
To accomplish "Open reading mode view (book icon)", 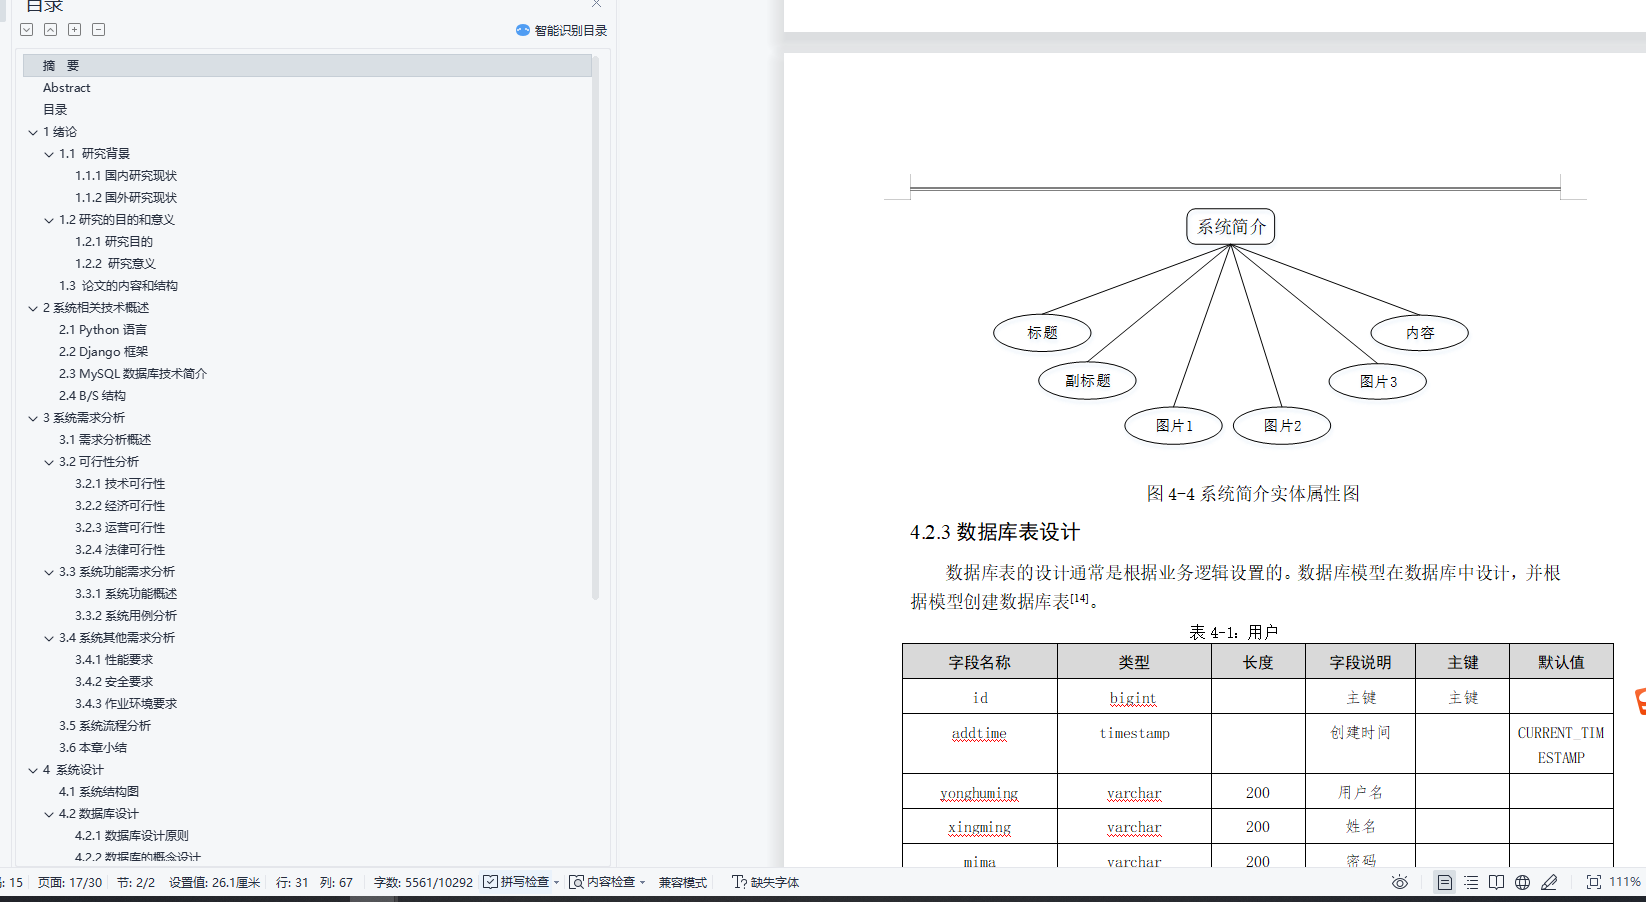I will tap(1496, 882).
